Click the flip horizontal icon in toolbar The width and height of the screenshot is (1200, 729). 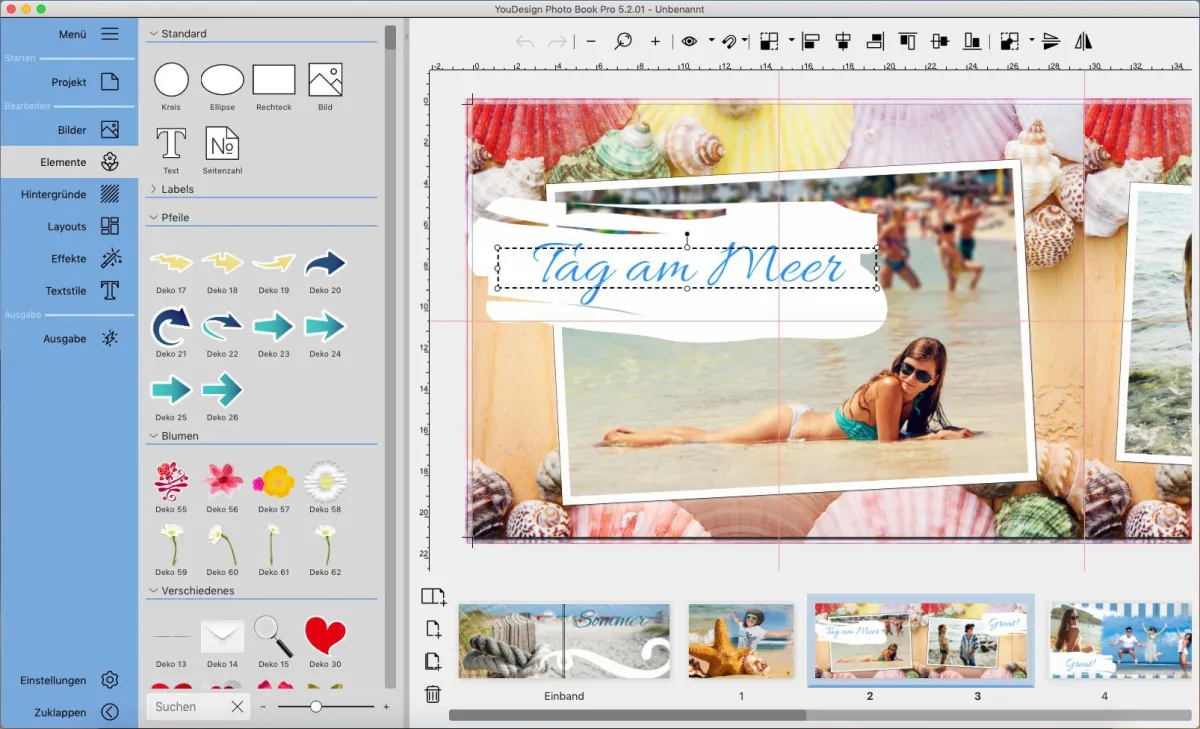click(x=1083, y=41)
